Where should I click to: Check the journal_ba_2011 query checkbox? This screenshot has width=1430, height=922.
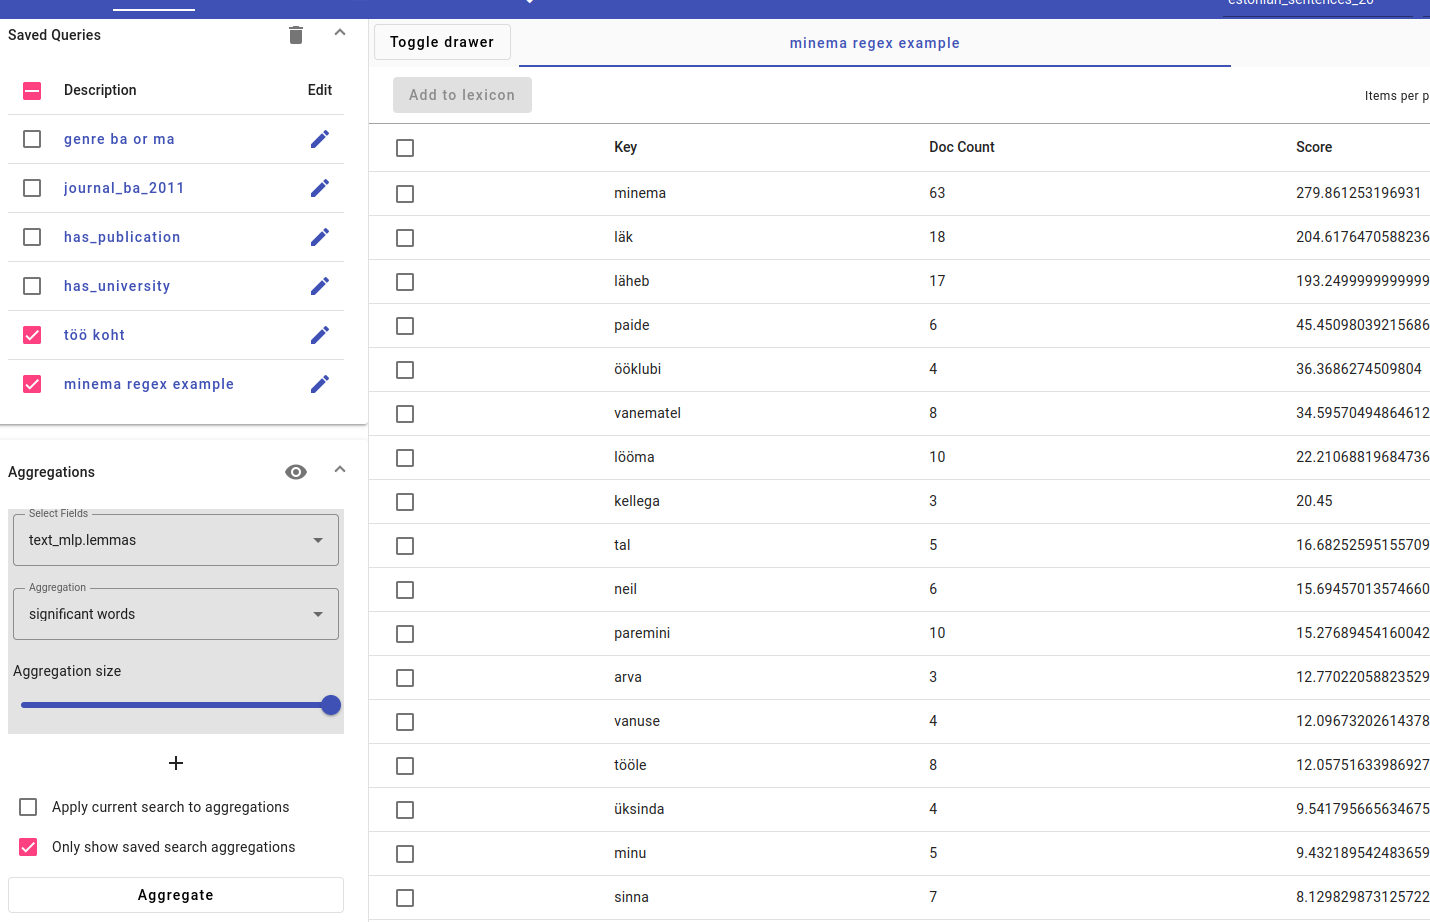pyautogui.click(x=32, y=188)
